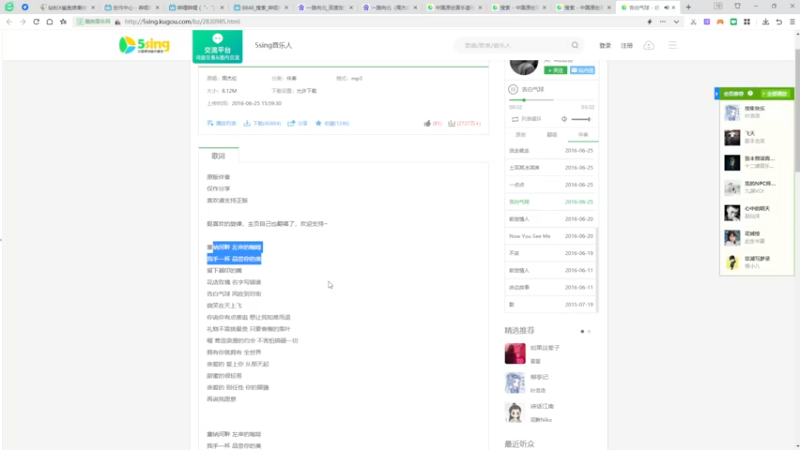Click the thumbs-up like icon
The width and height of the screenshot is (800, 450).
point(427,123)
